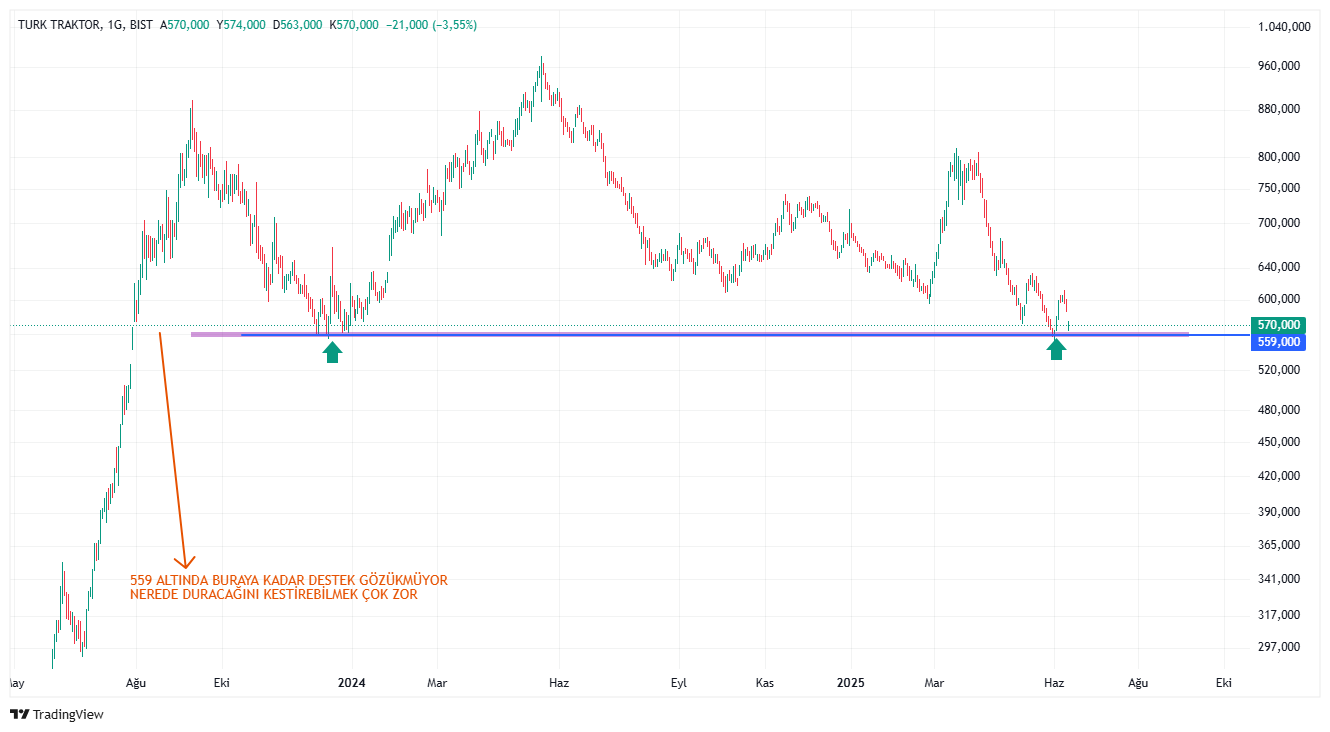Click the 960,000 price axis label

pyautogui.click(x=1279, y=66)
